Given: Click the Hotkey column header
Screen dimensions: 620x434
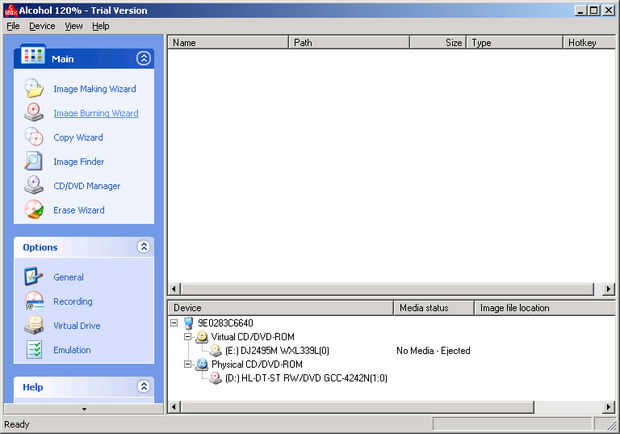Looking at the screenshot, I should (589, 42).
